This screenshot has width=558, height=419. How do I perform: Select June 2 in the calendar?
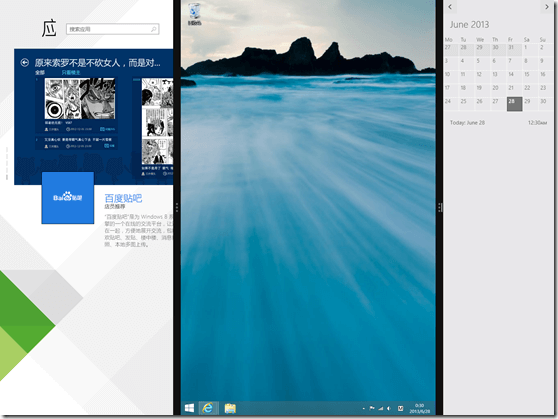(546, 49)
